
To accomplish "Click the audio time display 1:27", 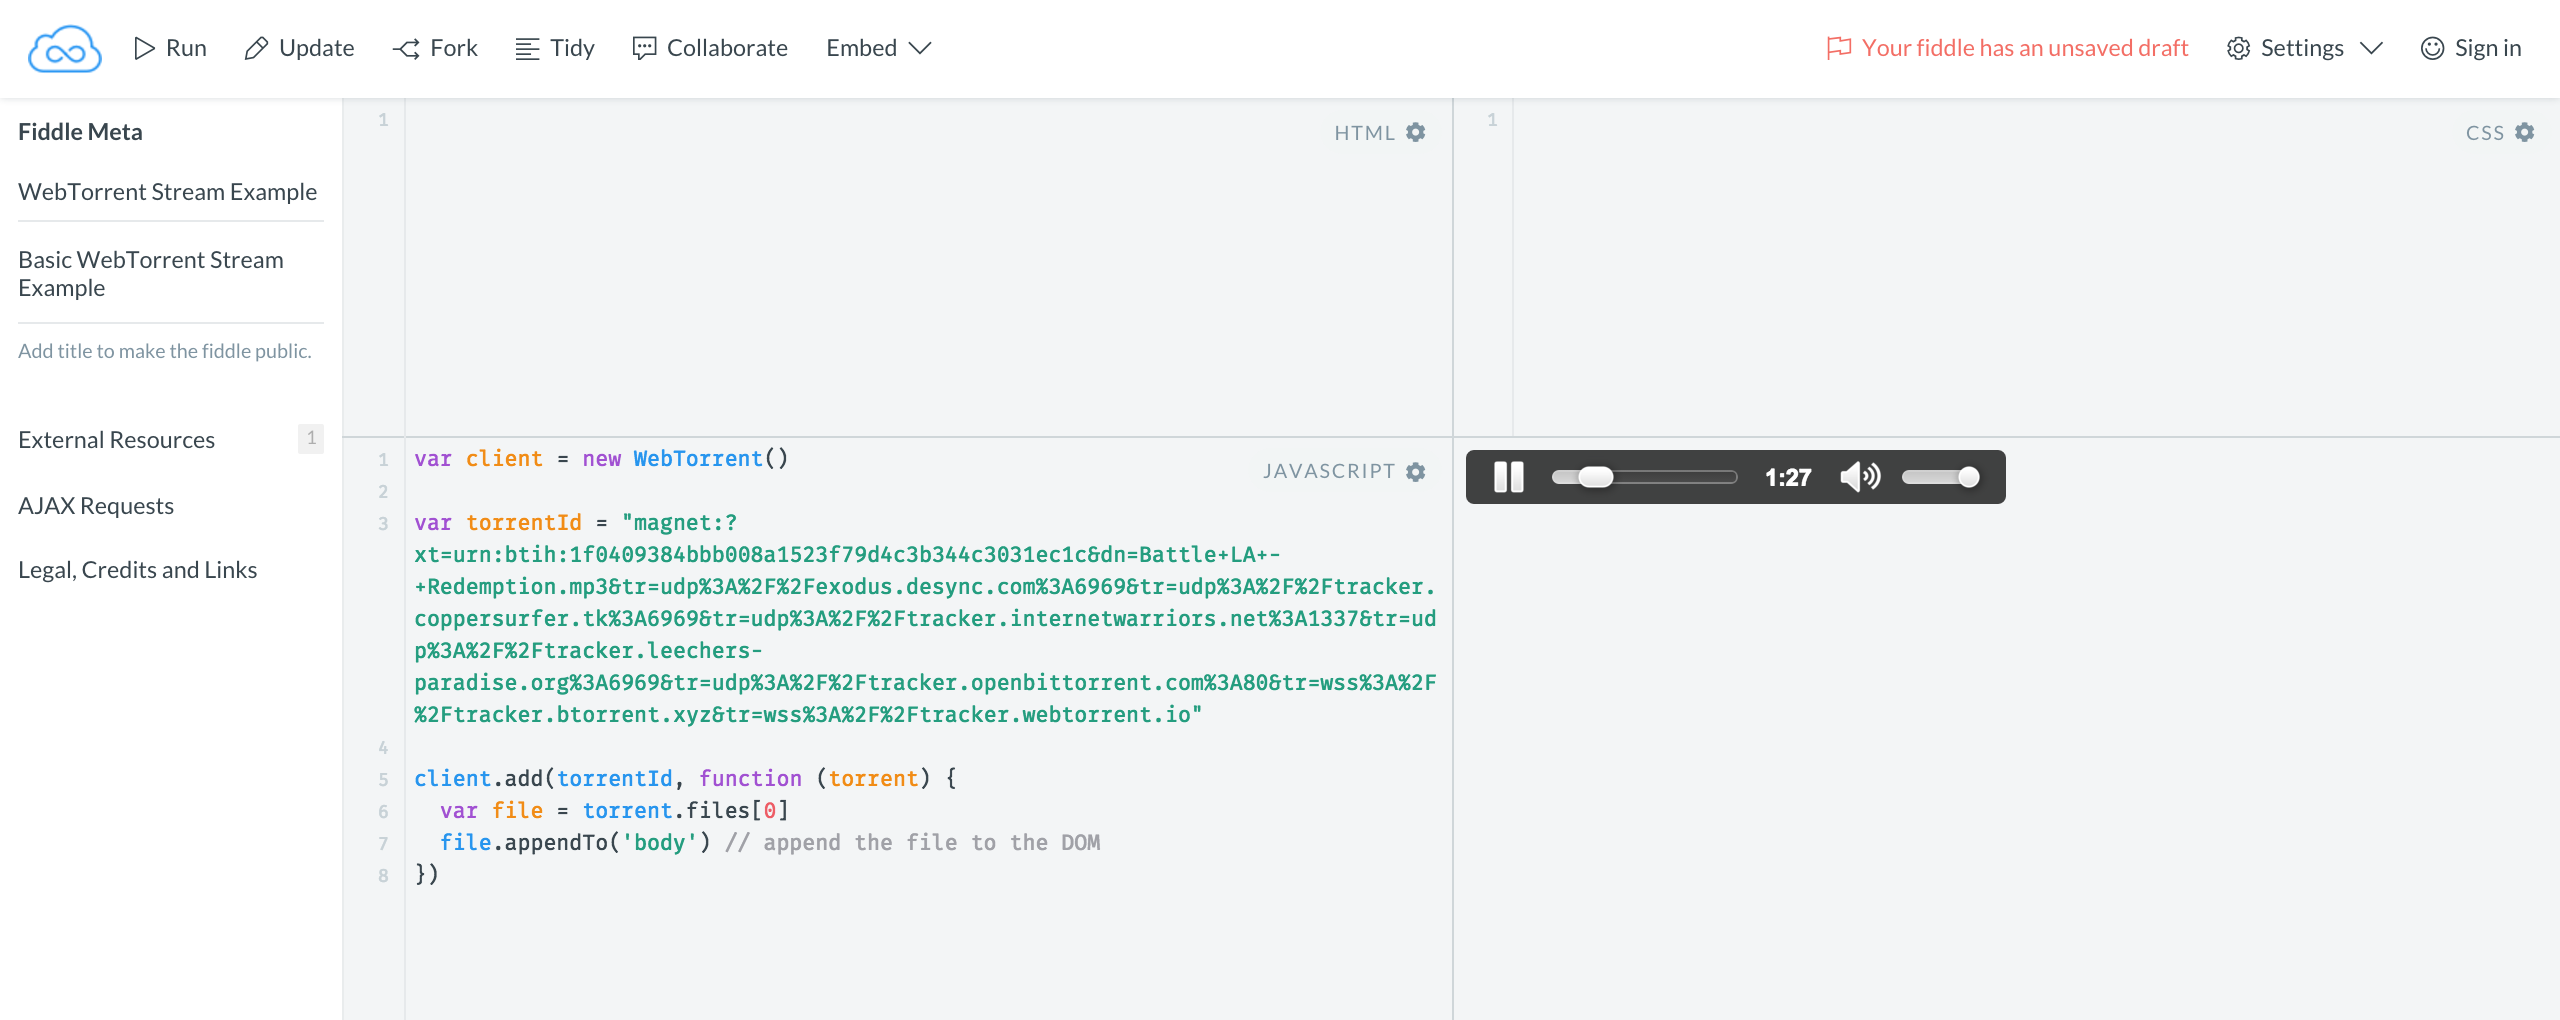I will (x=1788, y=477).
